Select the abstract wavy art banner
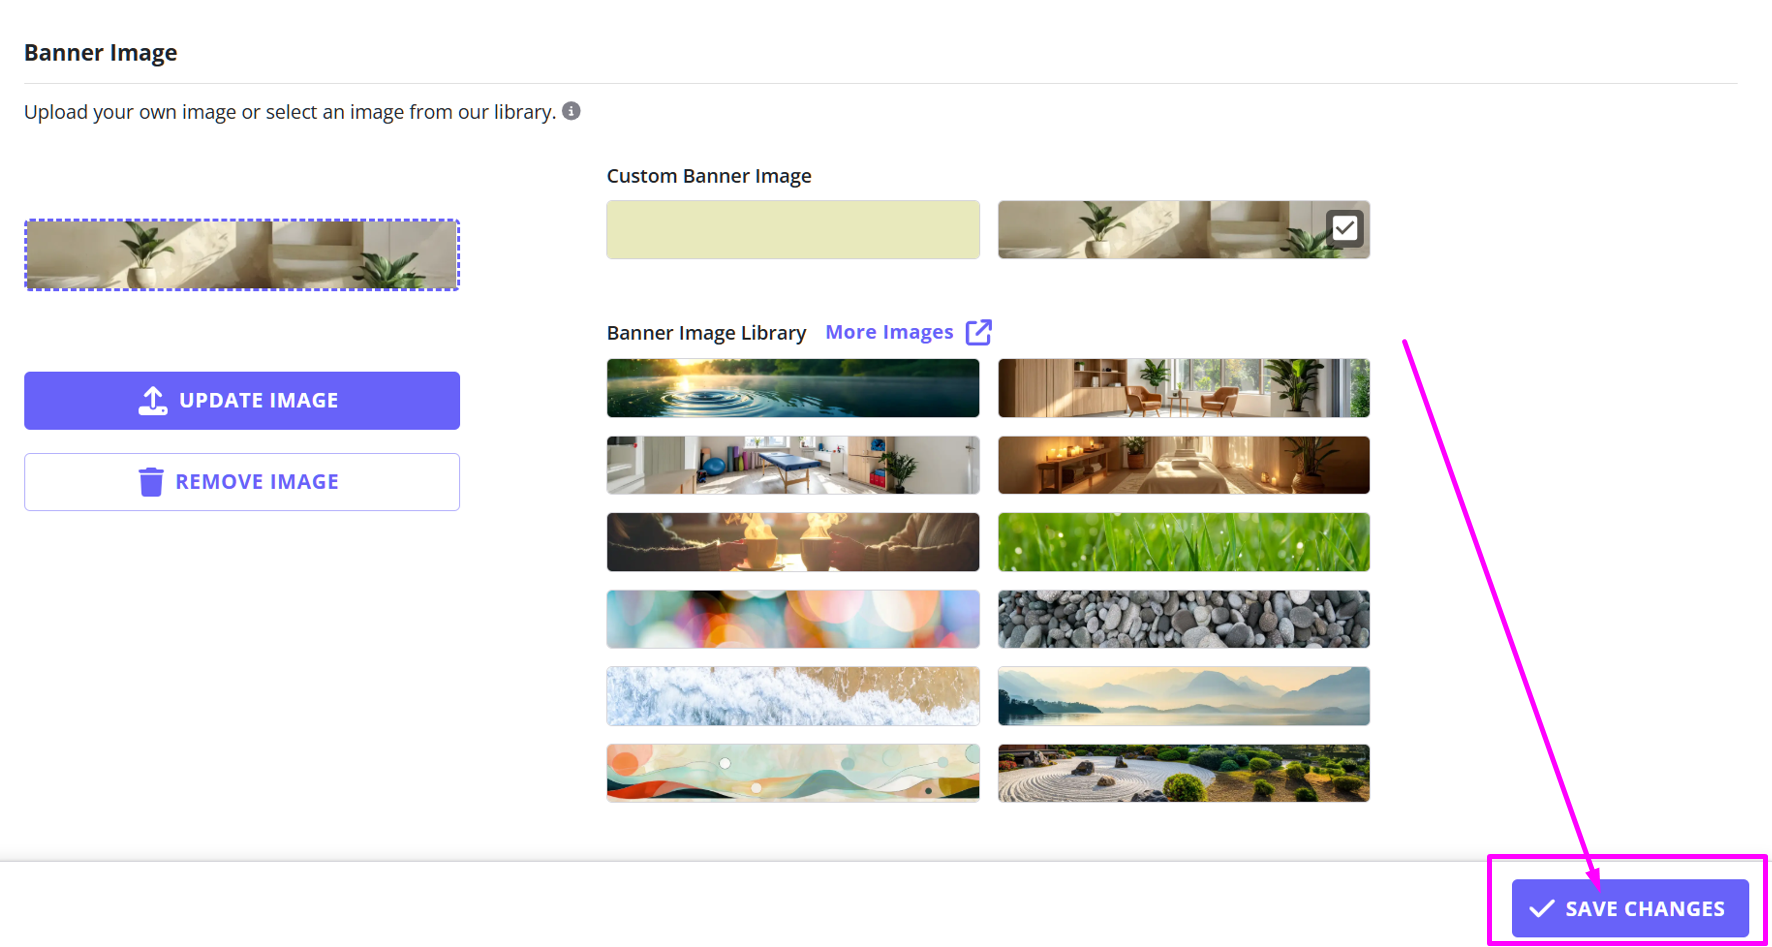 coord(792,773)
